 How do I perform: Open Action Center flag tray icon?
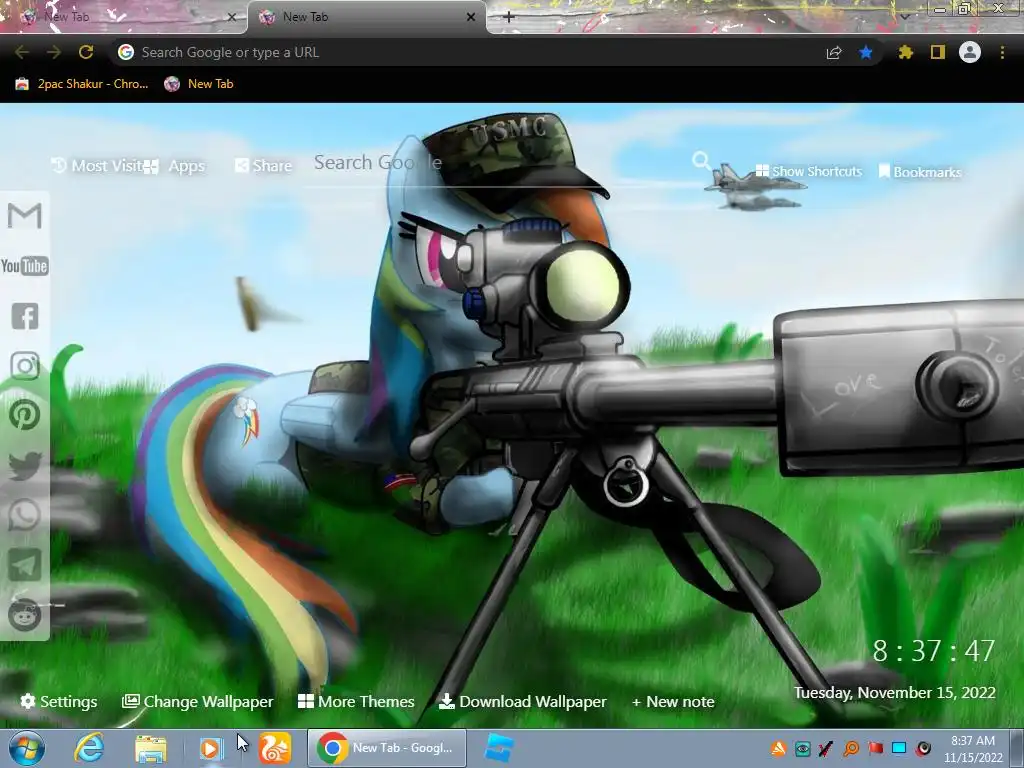point(875,748)
